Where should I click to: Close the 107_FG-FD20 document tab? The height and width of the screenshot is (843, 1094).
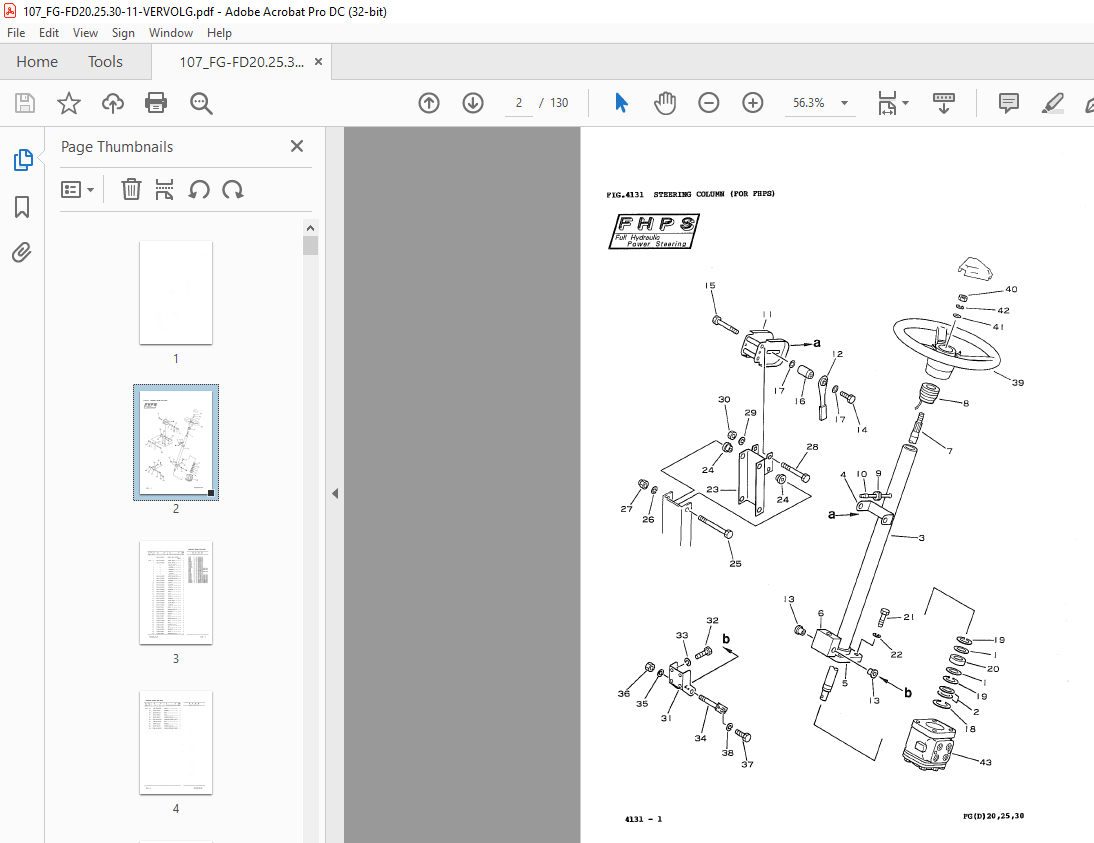318,61
